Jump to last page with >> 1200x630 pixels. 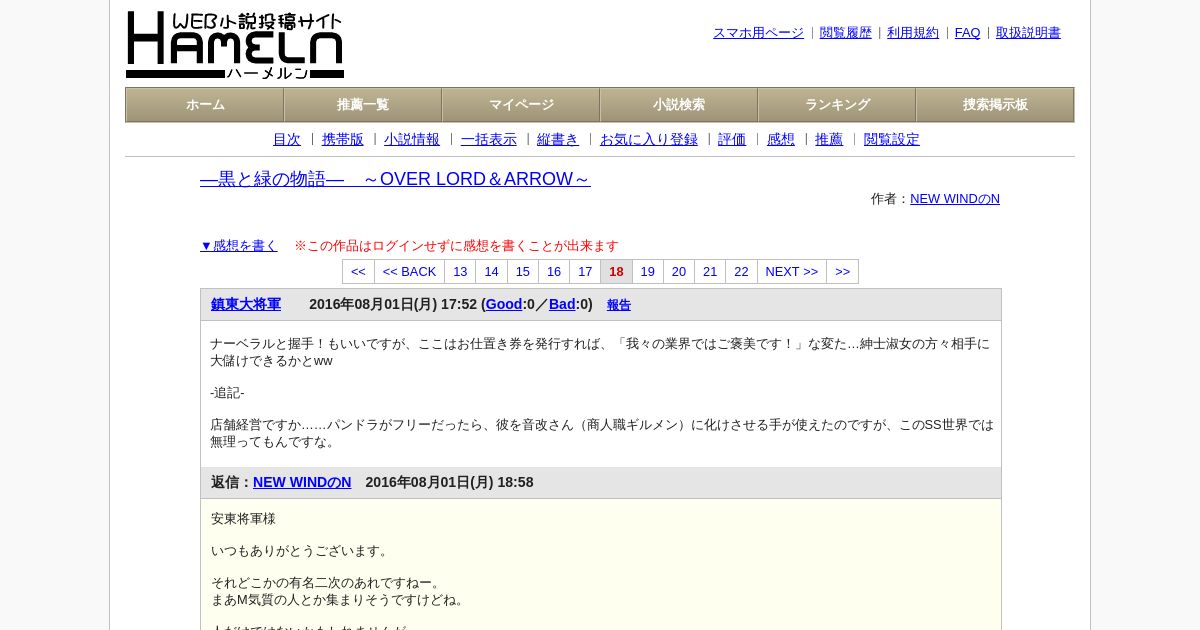click(842, 272)
